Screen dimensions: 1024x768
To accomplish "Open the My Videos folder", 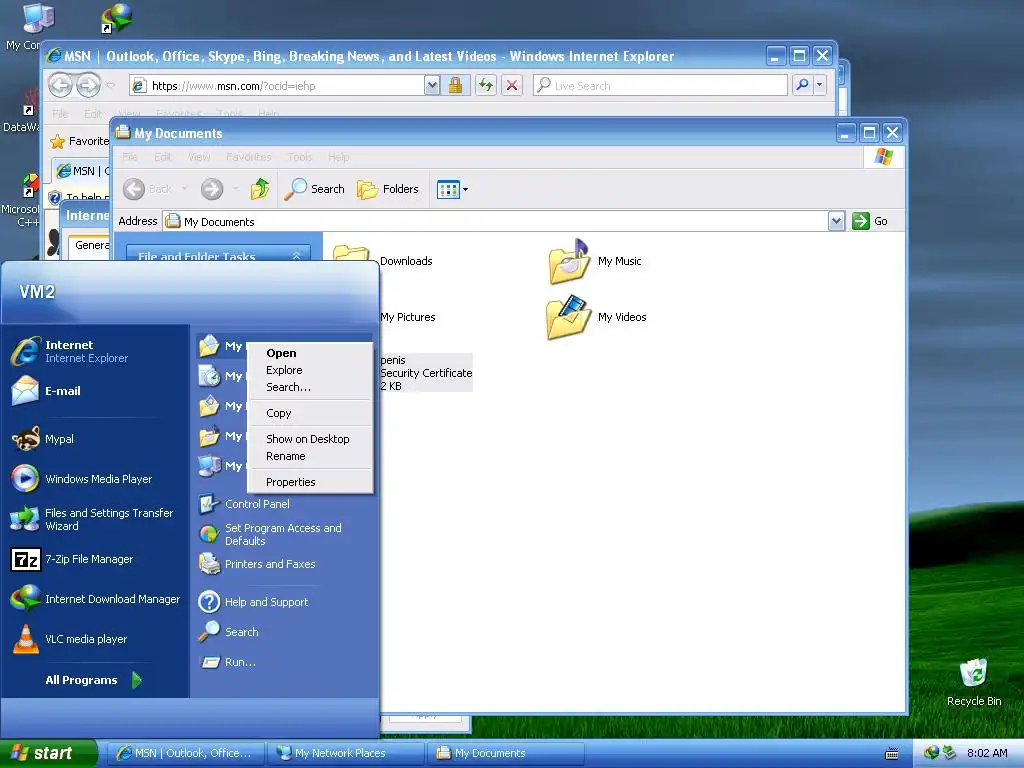I will tap(597, 317).
